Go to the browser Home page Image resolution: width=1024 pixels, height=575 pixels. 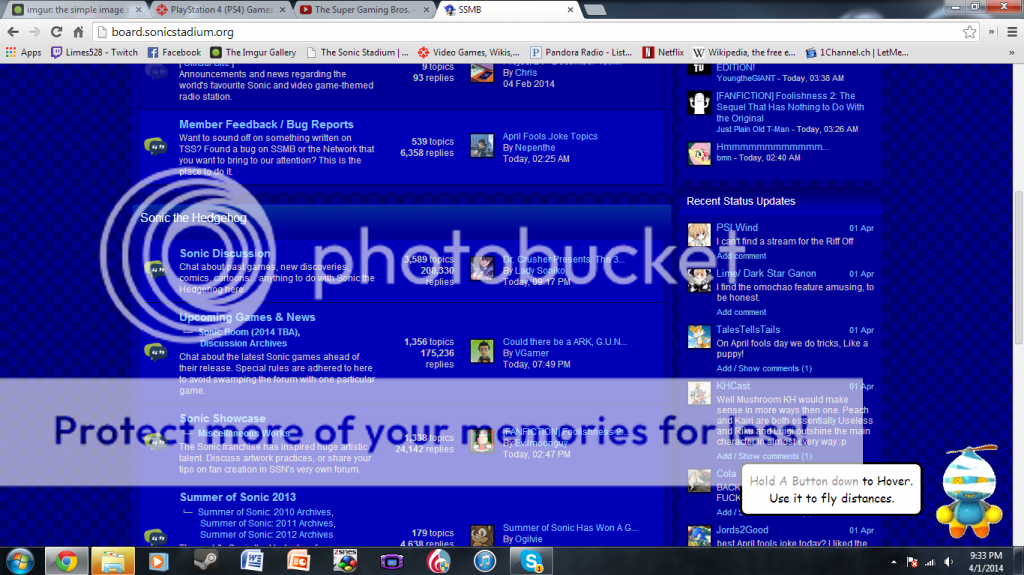78,31
